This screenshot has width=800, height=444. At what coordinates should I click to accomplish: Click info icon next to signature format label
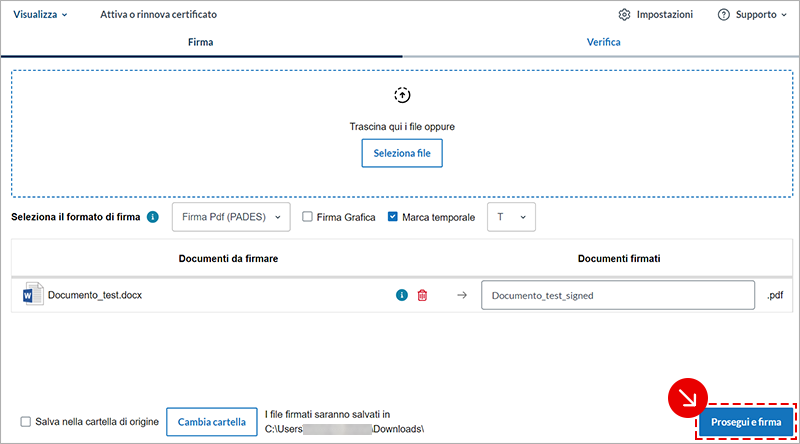153,217
